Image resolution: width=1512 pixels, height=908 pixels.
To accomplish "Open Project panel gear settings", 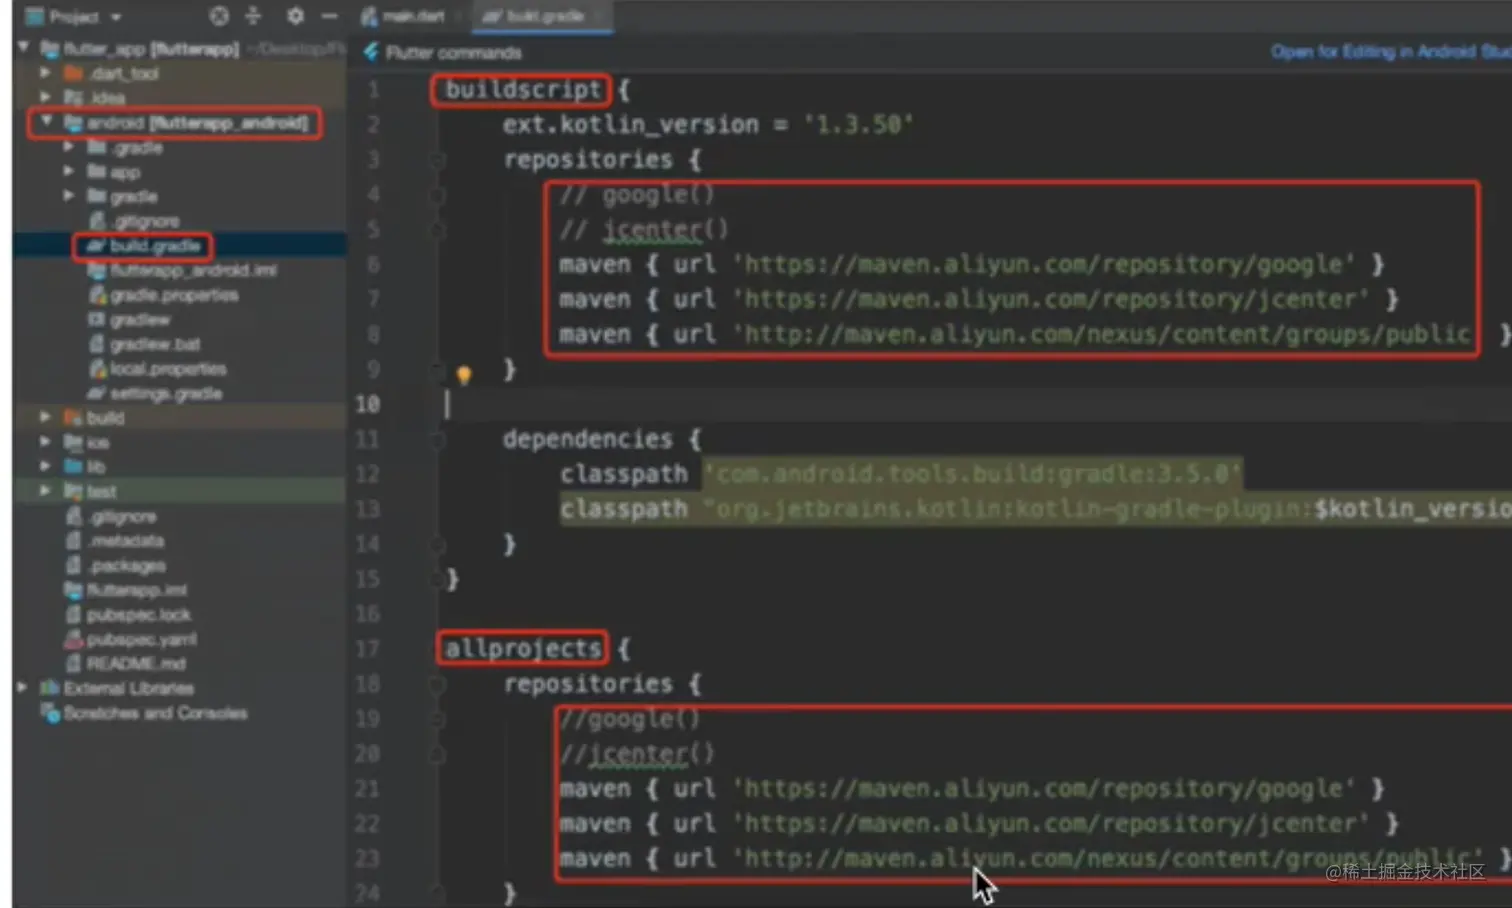I will click(295, 16).
